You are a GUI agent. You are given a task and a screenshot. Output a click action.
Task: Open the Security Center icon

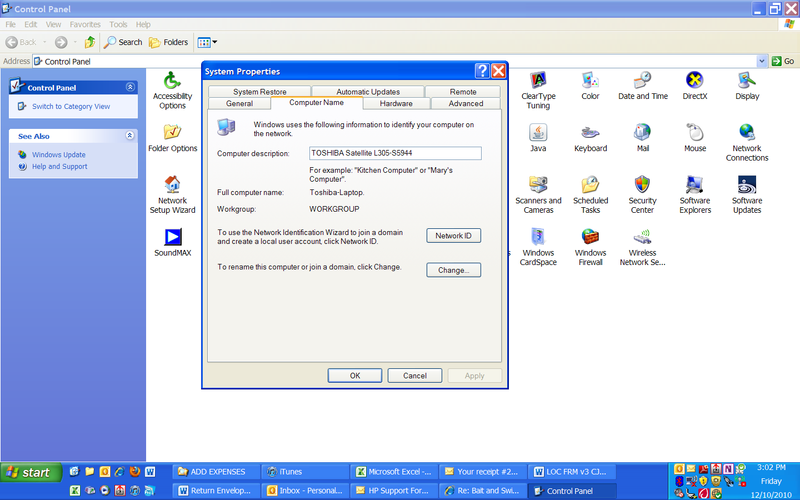642,185
